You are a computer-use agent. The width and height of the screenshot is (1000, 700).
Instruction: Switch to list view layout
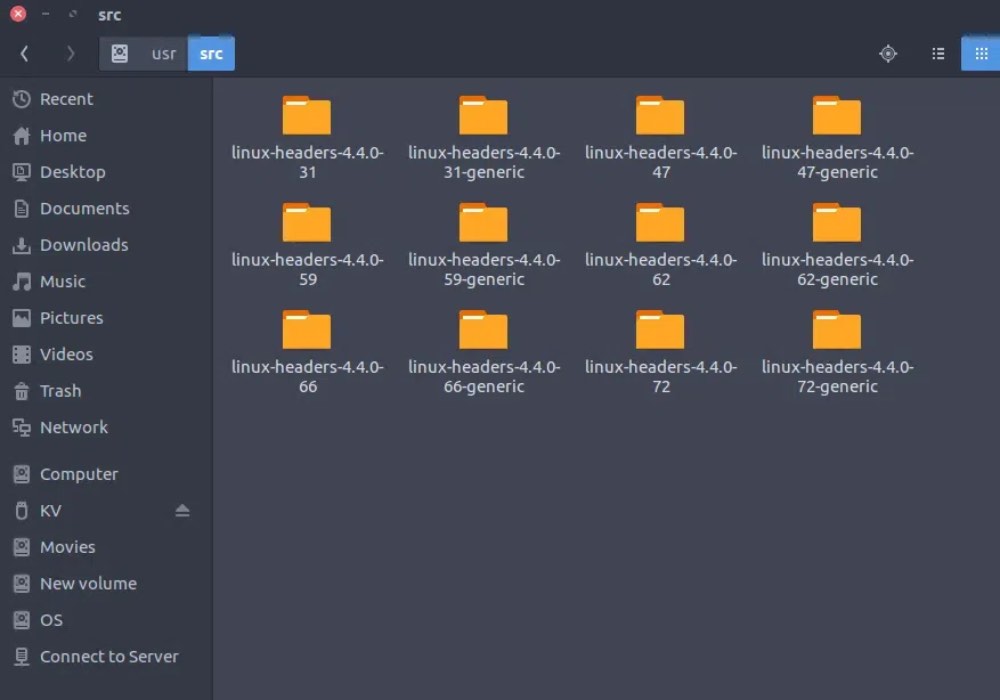coord(938,53)
